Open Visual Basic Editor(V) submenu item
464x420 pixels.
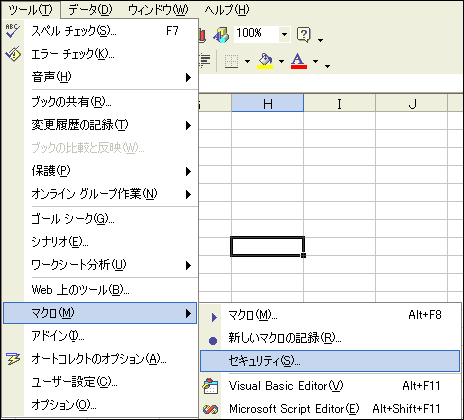click(x=330, y=386)
